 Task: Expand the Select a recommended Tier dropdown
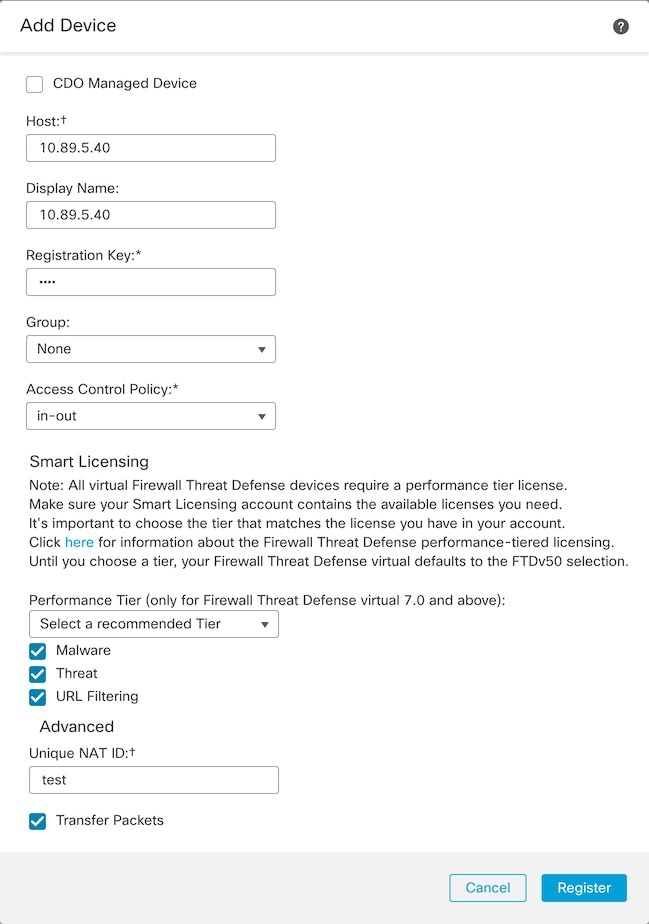pos(150,623)
